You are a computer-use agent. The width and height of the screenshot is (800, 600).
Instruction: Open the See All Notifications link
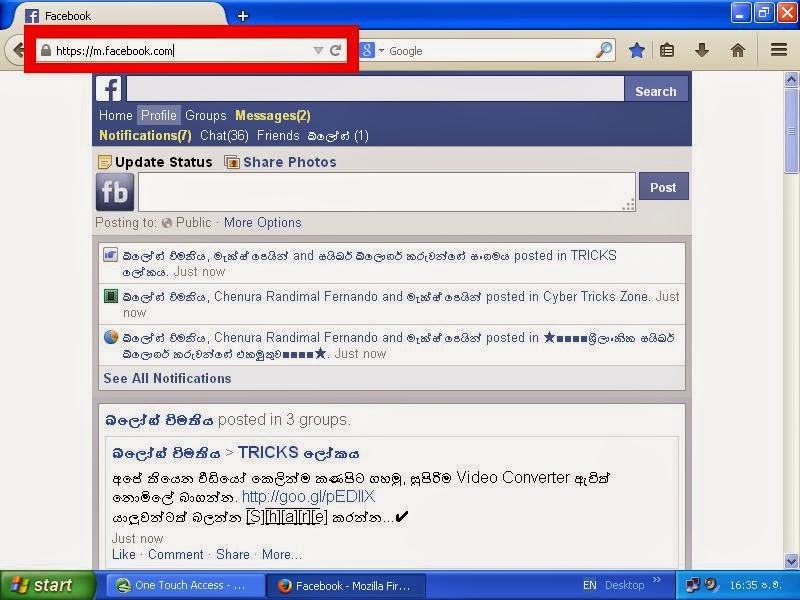167,379
